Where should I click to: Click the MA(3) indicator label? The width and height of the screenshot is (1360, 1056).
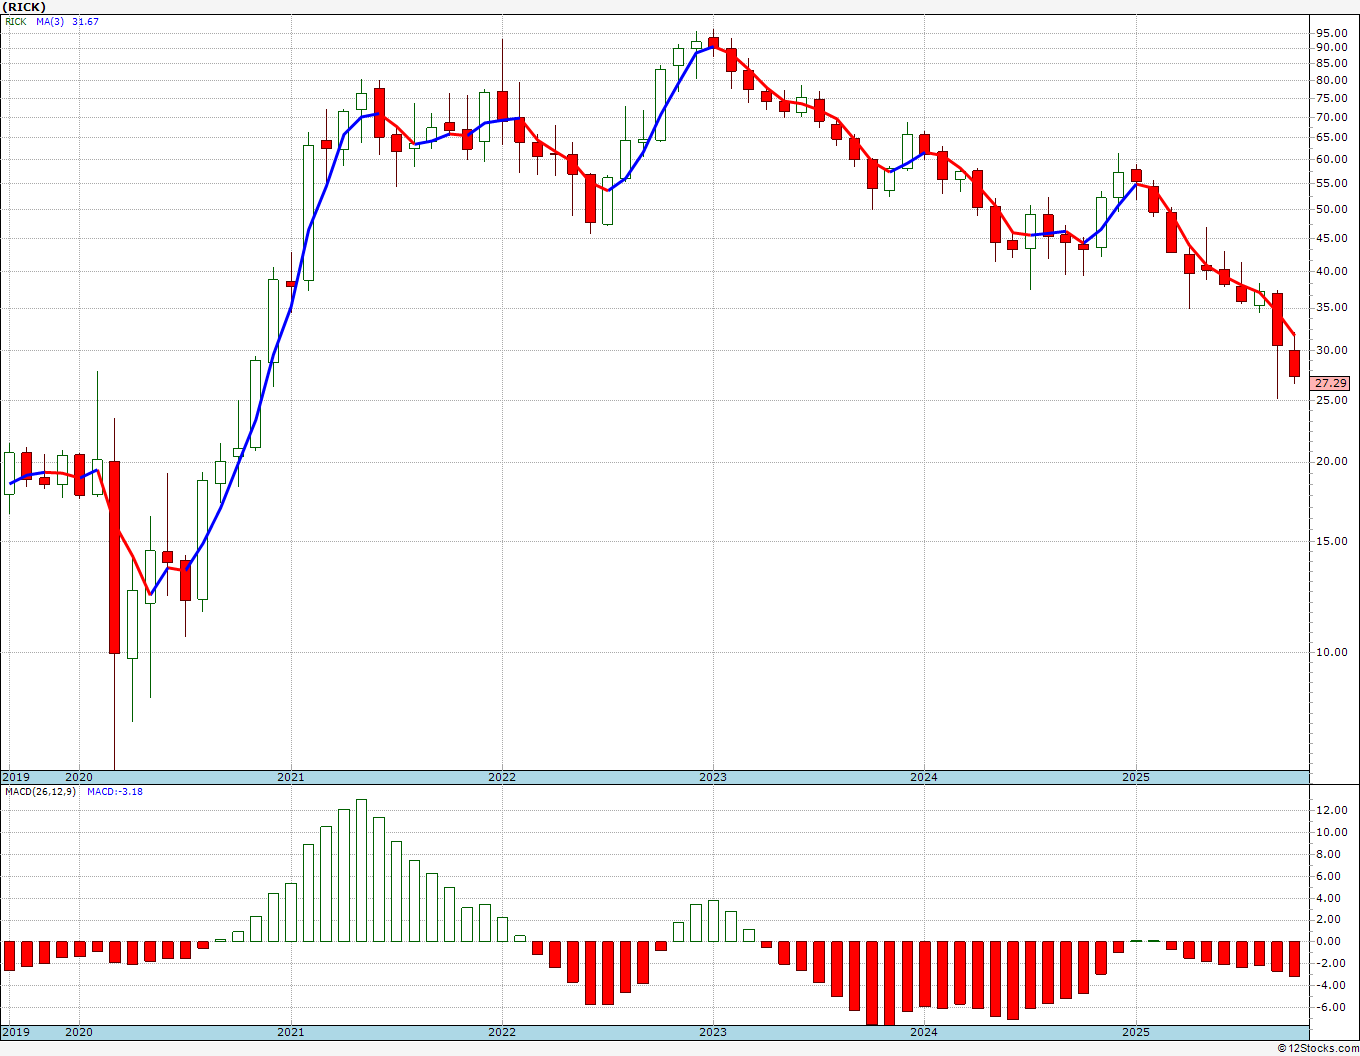click(50, 21)
